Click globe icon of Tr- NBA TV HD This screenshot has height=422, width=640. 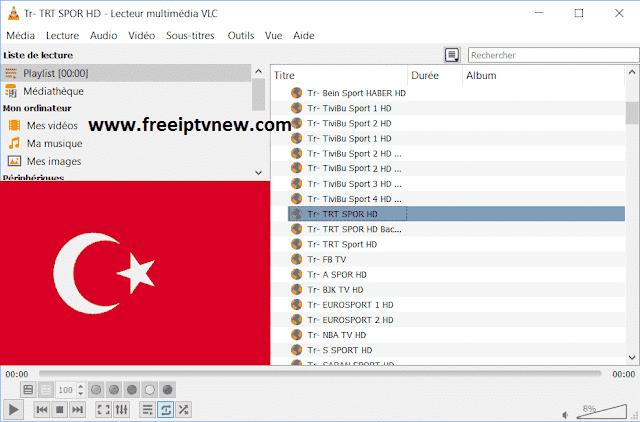[x=296, y=335]
